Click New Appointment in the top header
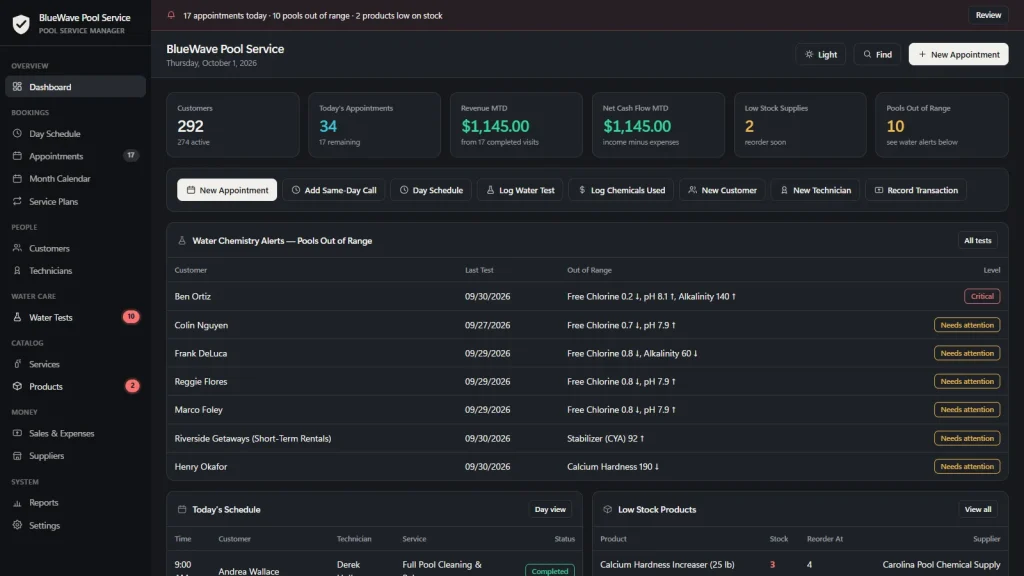This screenshot has width=1024, height=576. (958, 54)
